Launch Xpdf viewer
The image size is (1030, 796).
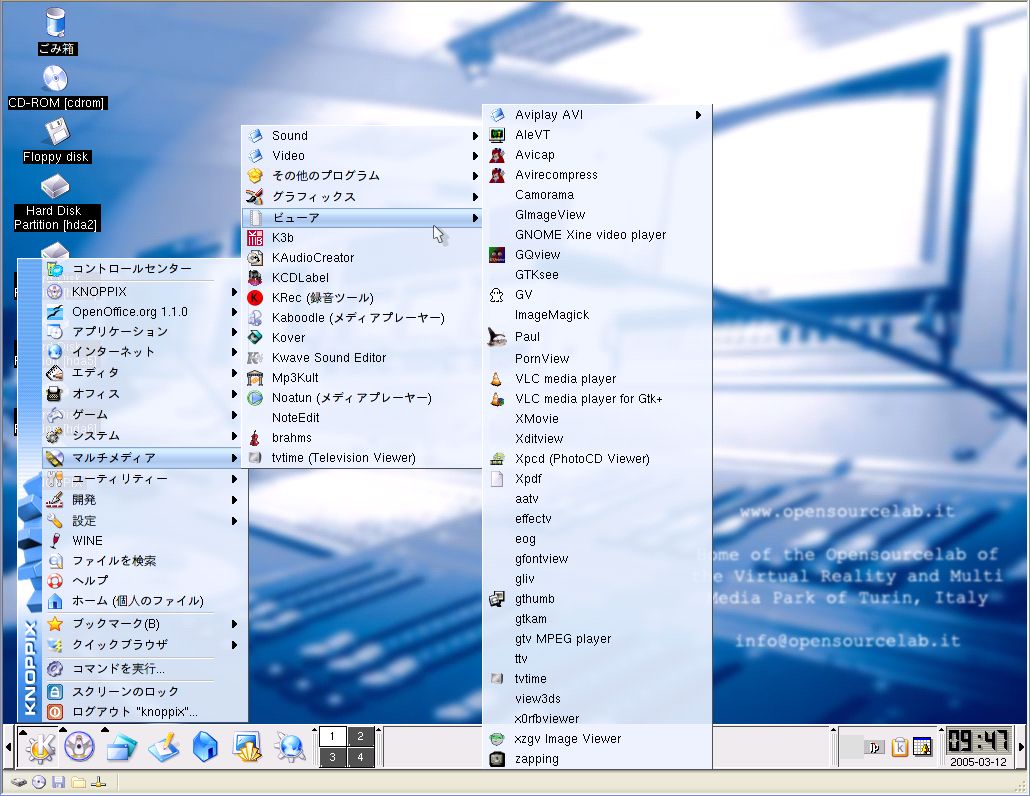coord(597,479)
